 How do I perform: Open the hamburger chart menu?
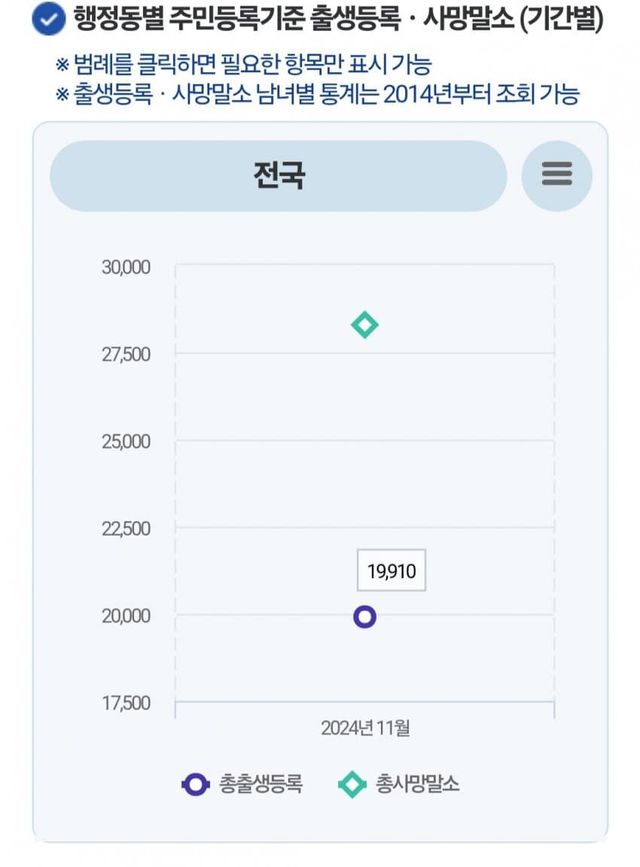[557, 174]
